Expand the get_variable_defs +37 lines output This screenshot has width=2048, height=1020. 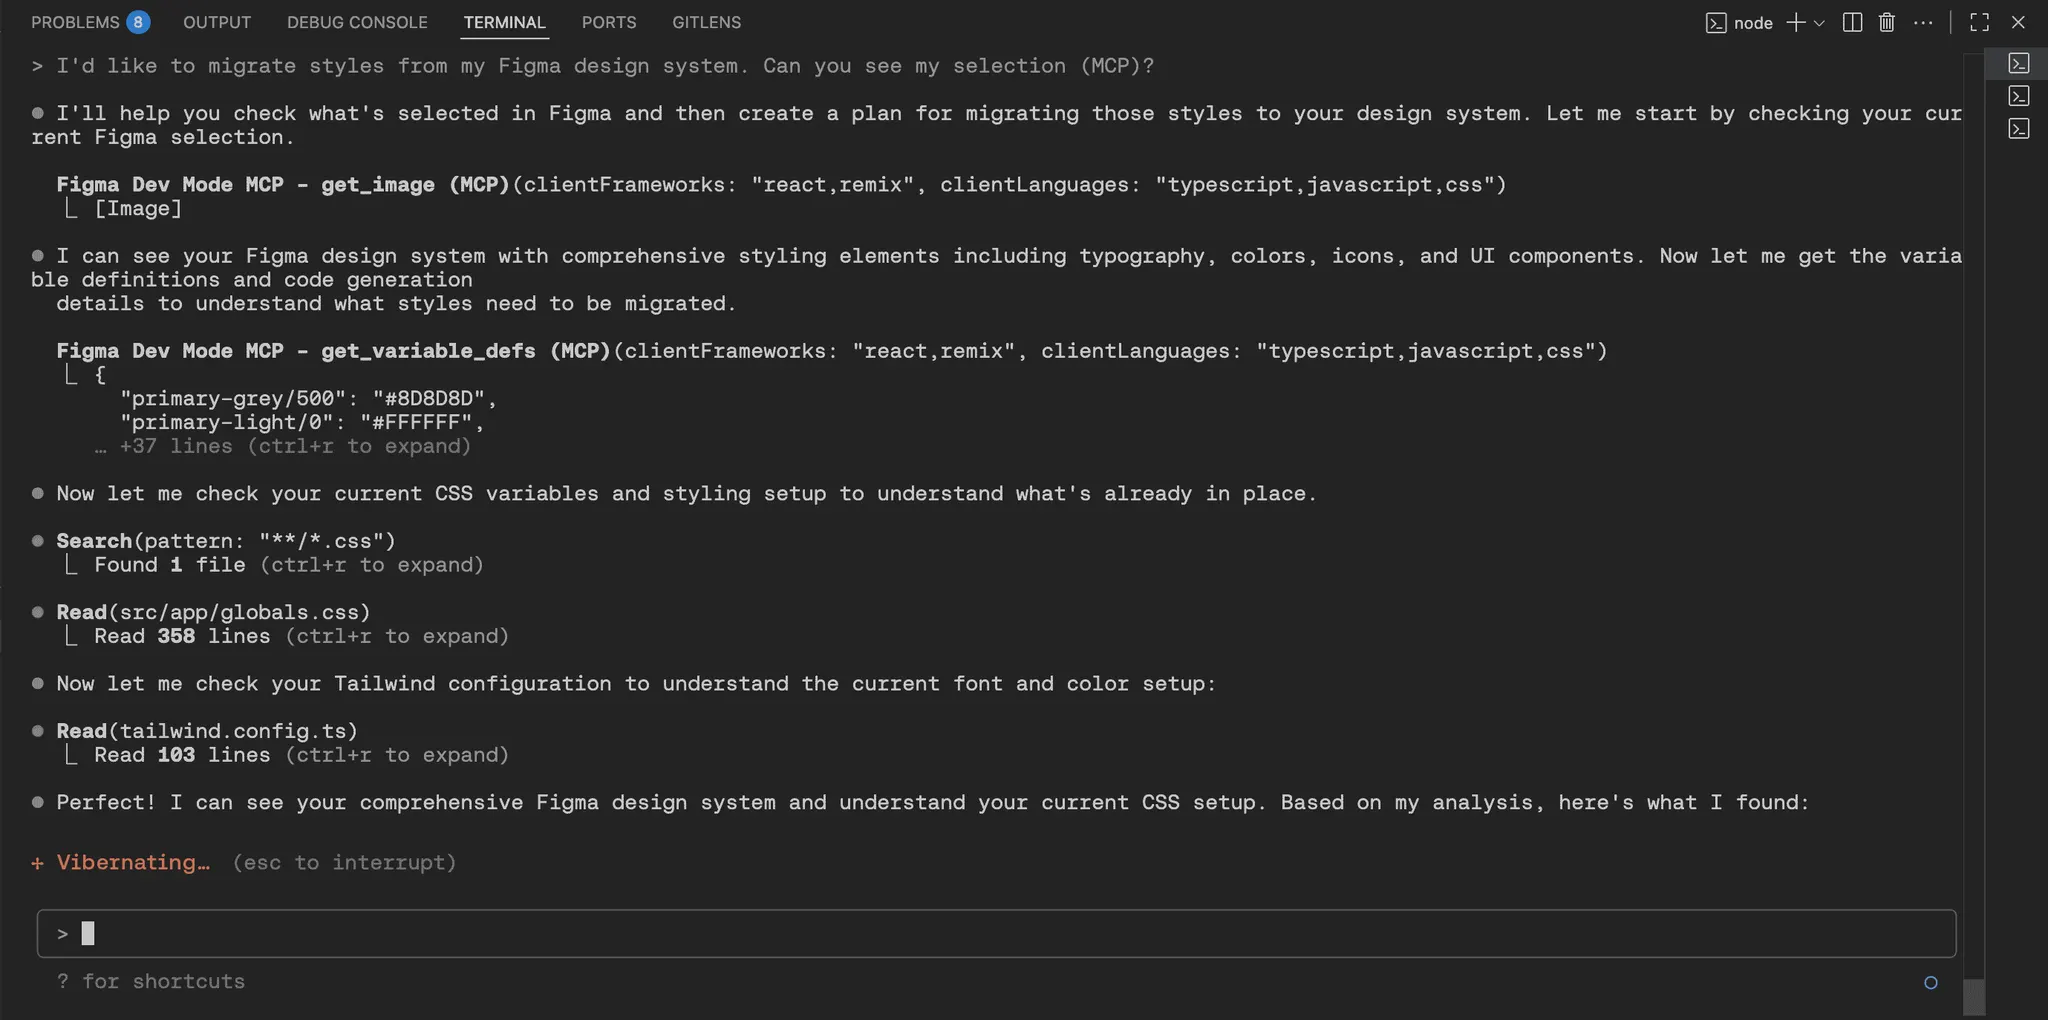[282, 446]
